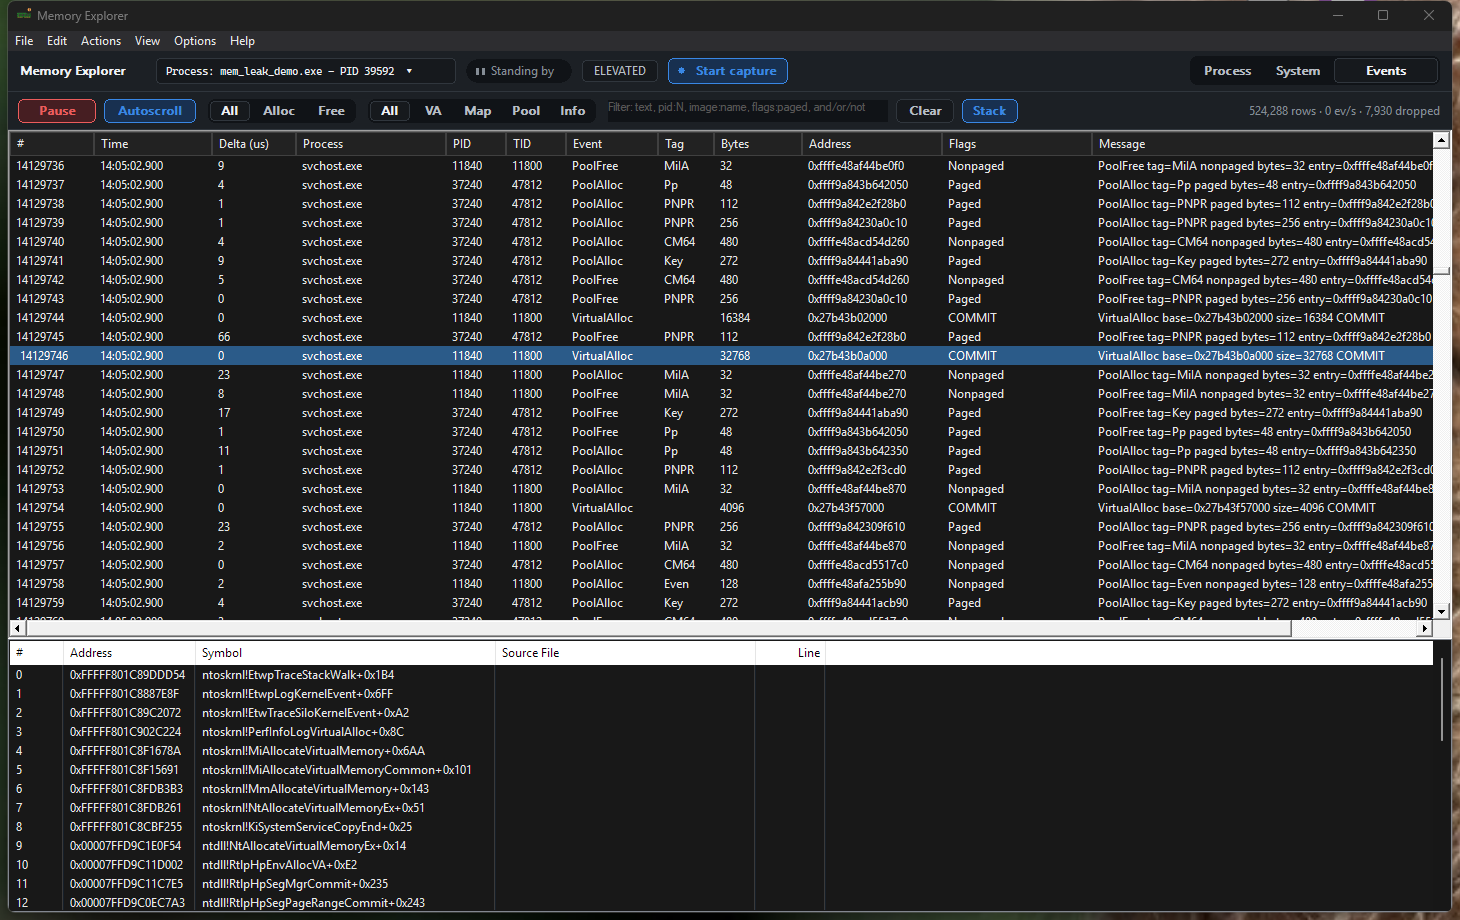Click the Line column header

click(790, 653)
